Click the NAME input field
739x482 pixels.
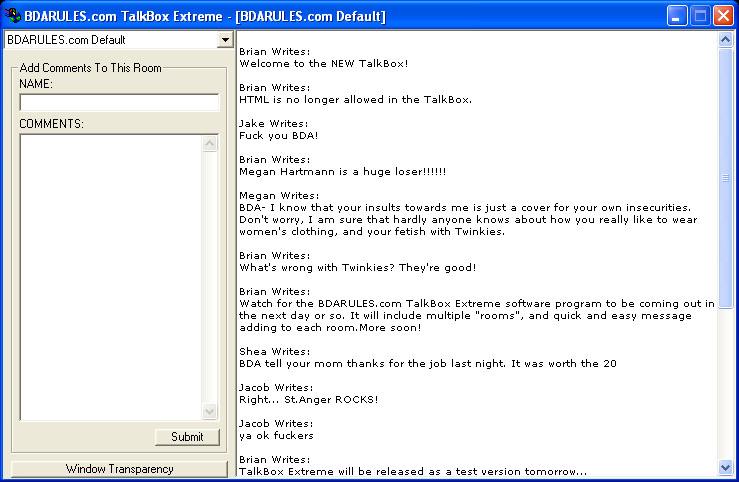point(119,102)
